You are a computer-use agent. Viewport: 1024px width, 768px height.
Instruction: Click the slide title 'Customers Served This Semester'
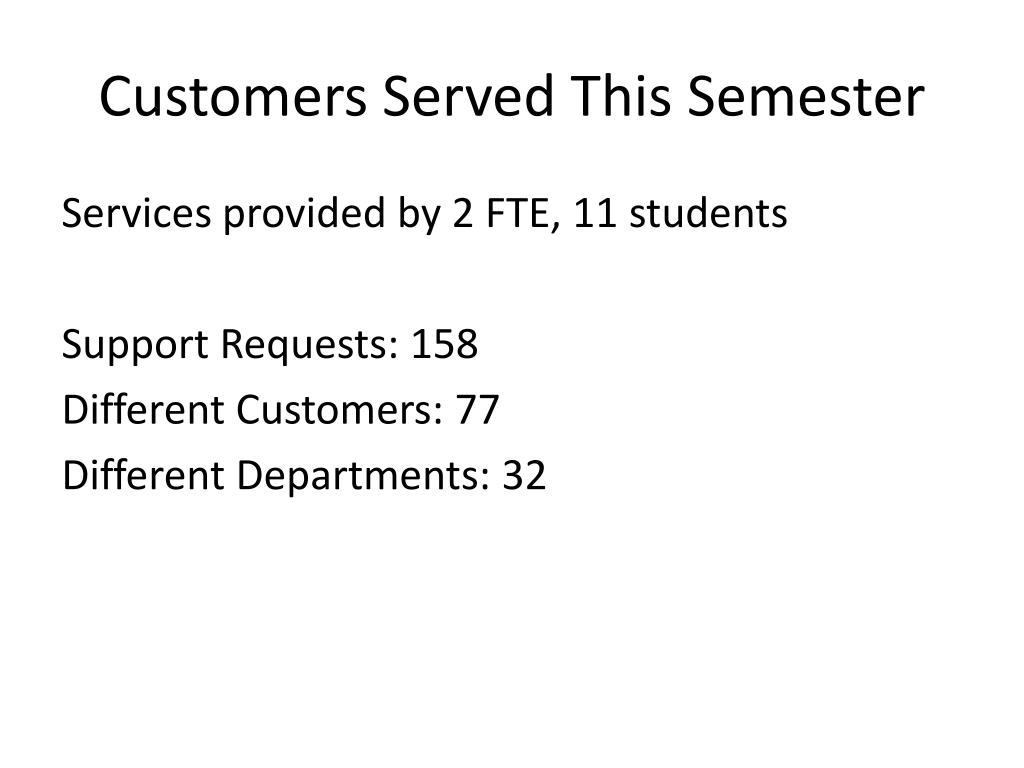click(x=512, y=97)
